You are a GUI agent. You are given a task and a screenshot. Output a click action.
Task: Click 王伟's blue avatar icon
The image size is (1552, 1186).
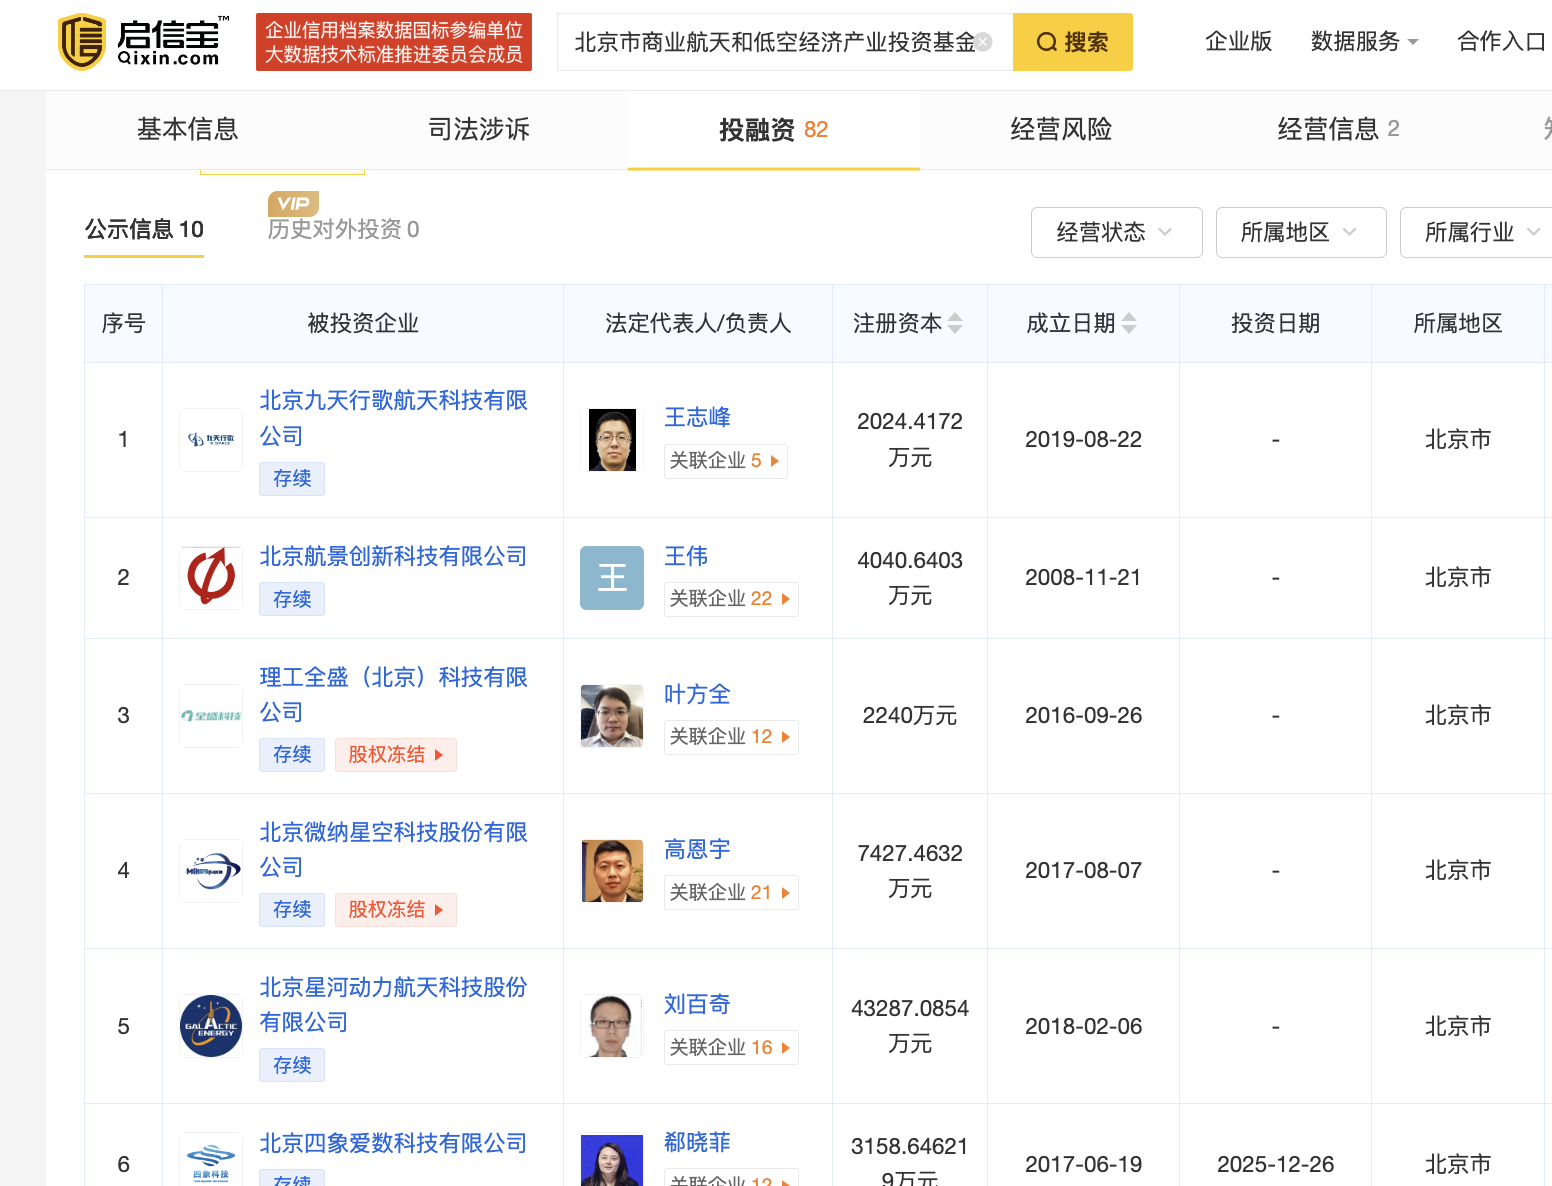pos(612,577)
